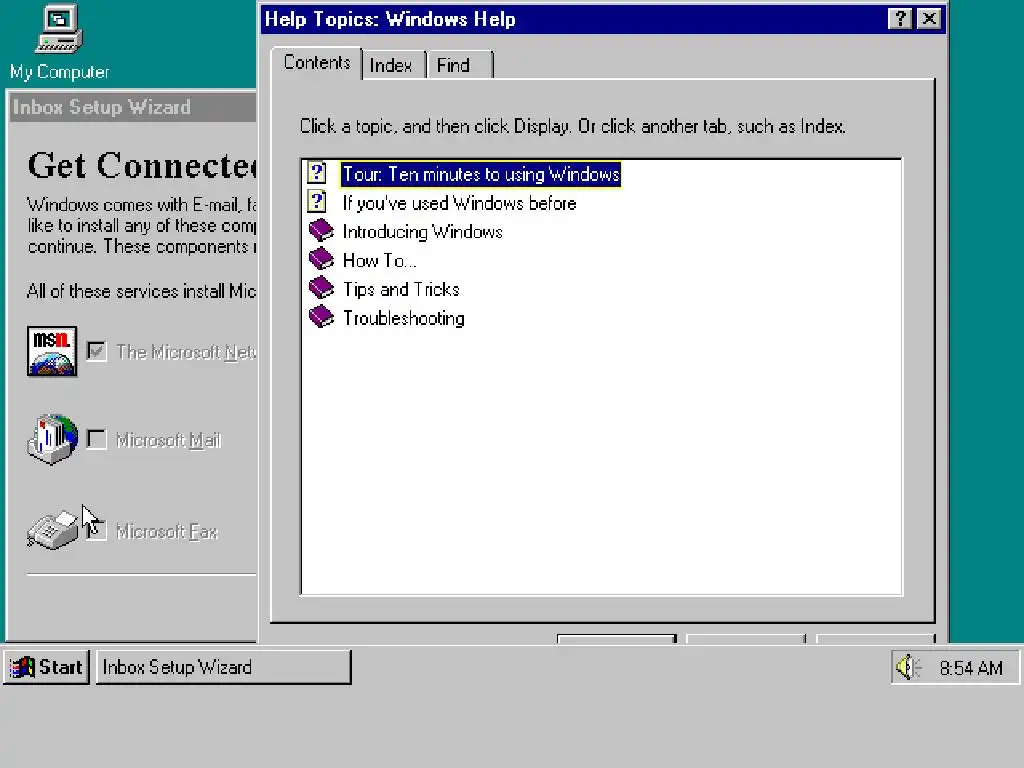Click Inbox Setup Wizard taskbar button
Viewport: 1024px width, 768px height.
[223, 667]
